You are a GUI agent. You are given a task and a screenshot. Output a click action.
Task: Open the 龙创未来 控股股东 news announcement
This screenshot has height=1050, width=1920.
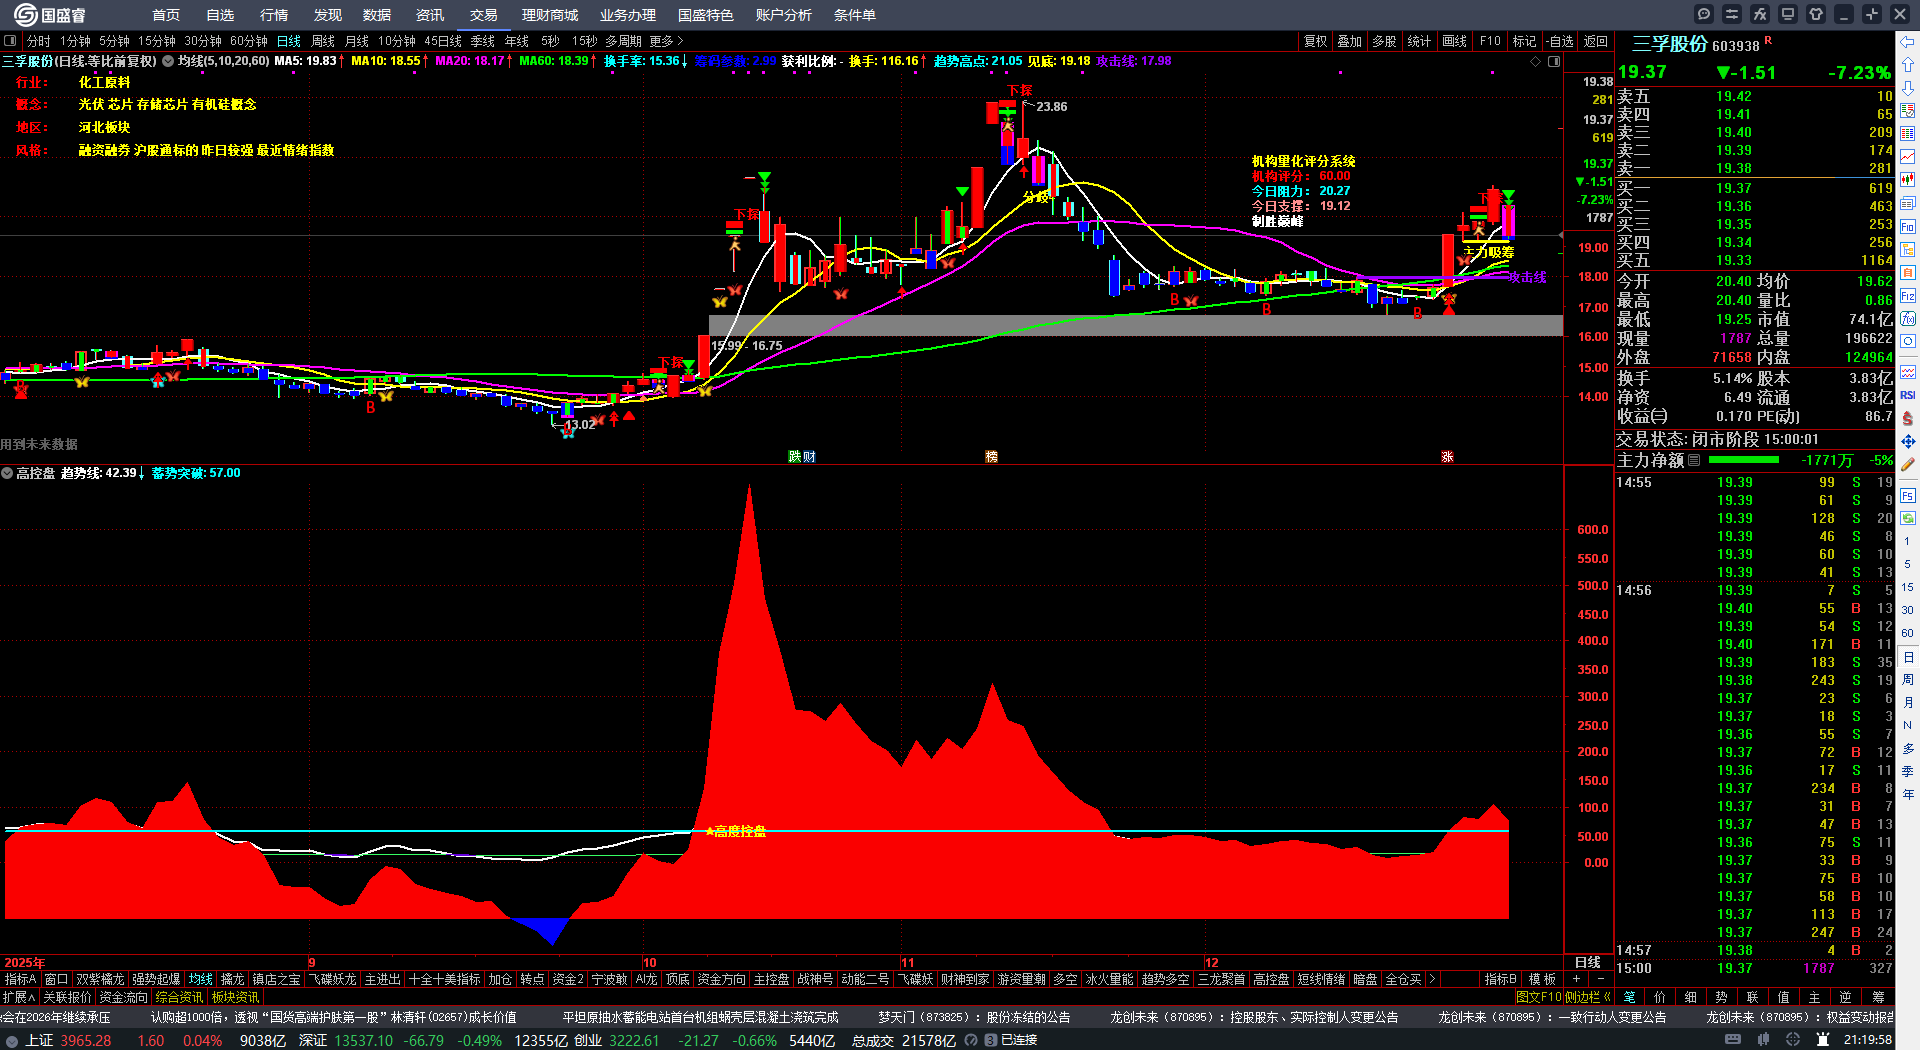1254,1017
